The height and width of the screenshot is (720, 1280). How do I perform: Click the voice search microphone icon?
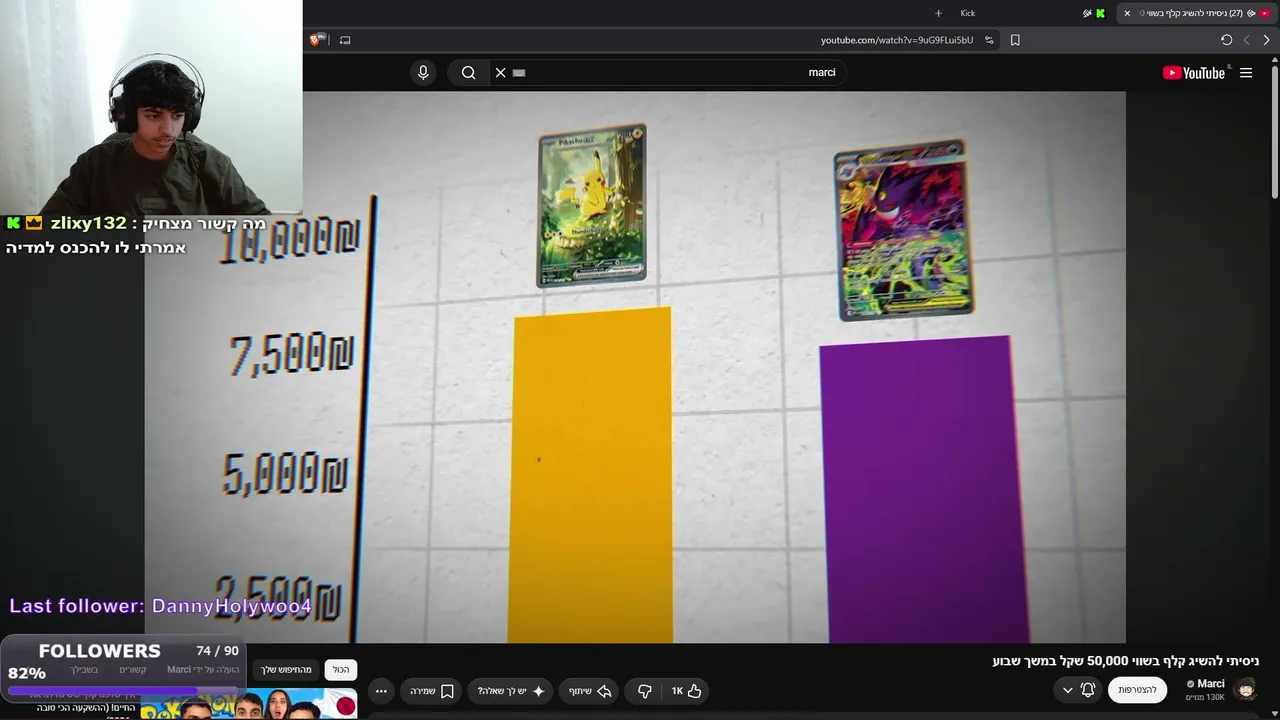click(423, 72)
